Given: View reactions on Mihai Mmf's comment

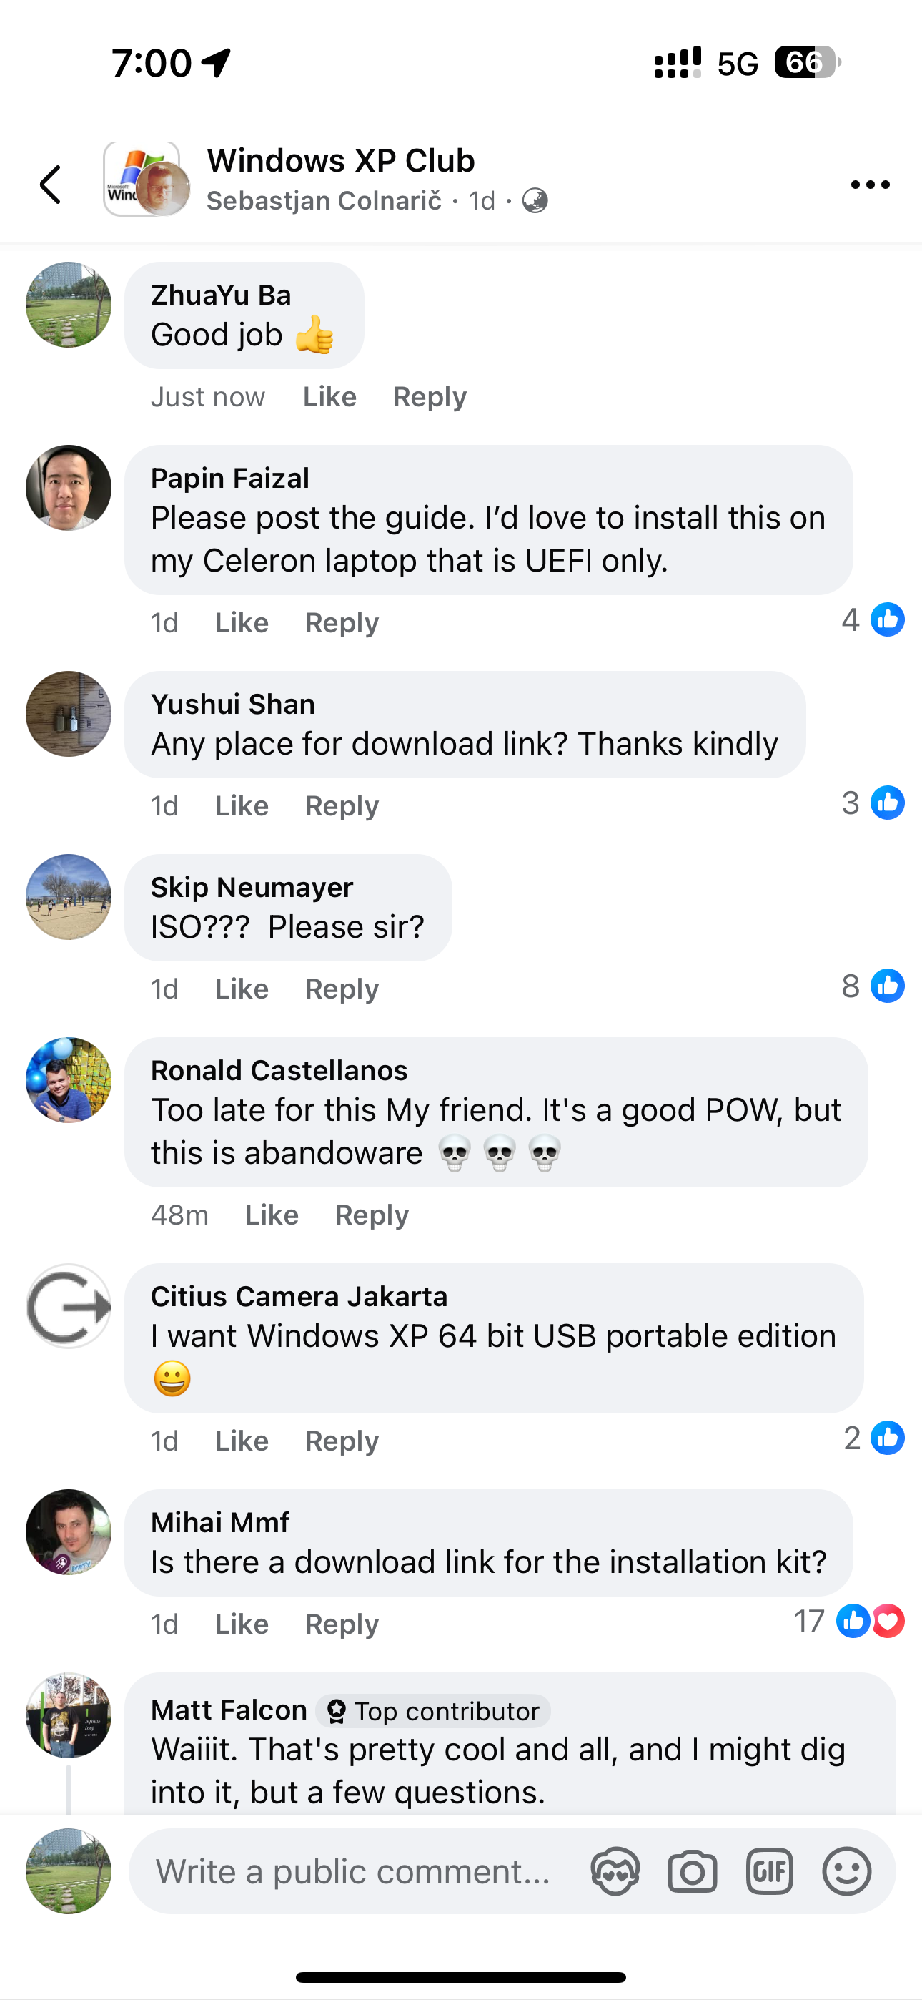Looking at the screenshot, I should [849, 1621].
